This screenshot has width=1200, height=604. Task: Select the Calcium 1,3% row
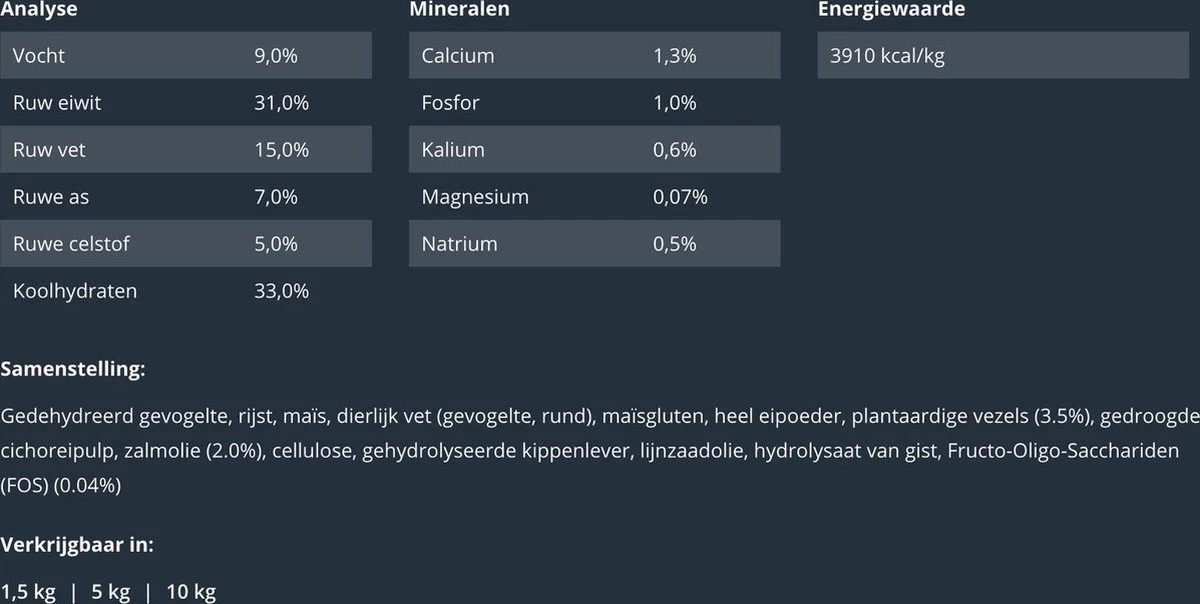pyautogui.click(x=594, y=56)
